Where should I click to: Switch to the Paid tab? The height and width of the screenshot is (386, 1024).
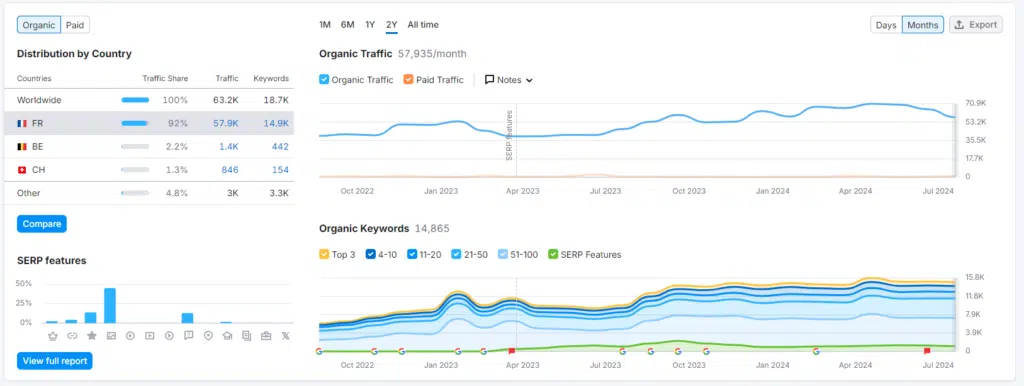(x=75, y=25)
